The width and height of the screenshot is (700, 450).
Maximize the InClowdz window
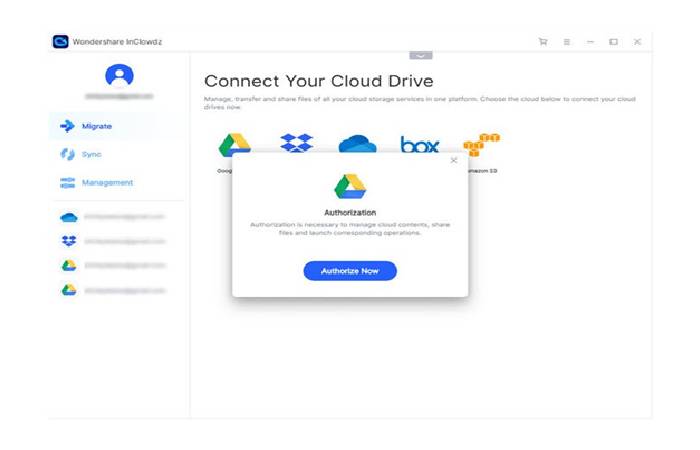click(x=613, y=42)
